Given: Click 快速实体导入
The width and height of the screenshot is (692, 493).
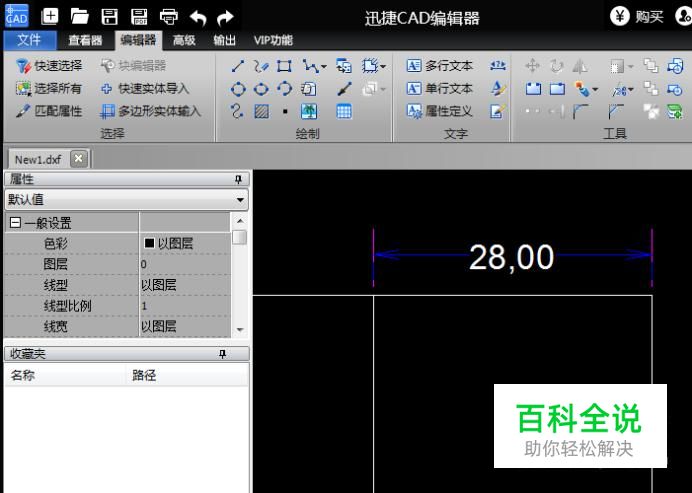Looking at the screenshot, I should coord(145,88).
